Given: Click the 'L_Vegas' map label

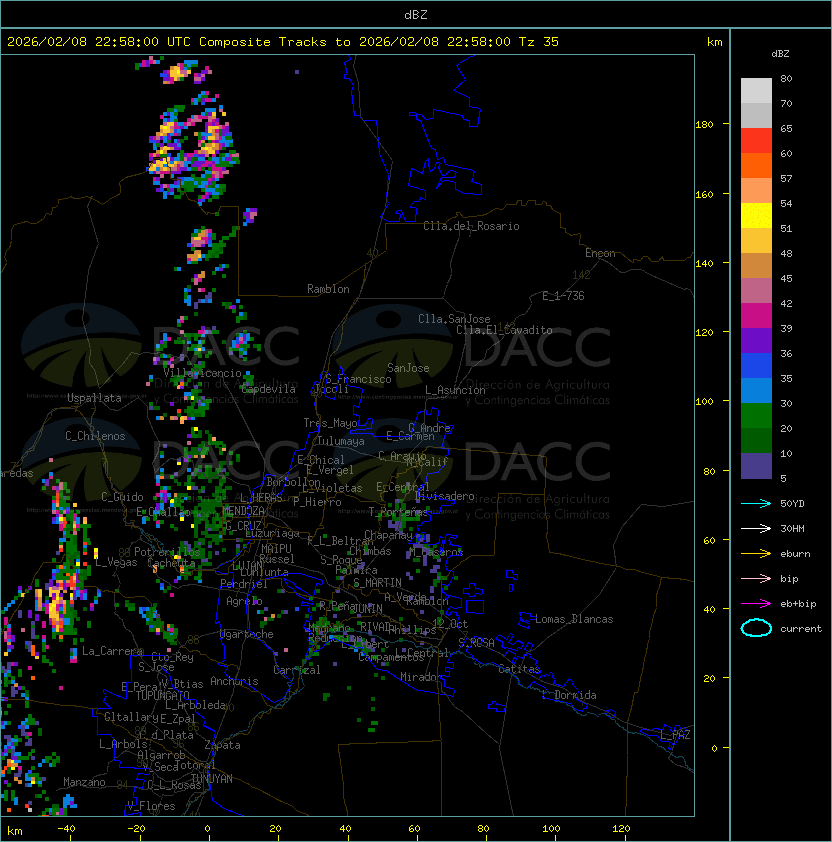Looking at the screenshot, I should (116, 562).
